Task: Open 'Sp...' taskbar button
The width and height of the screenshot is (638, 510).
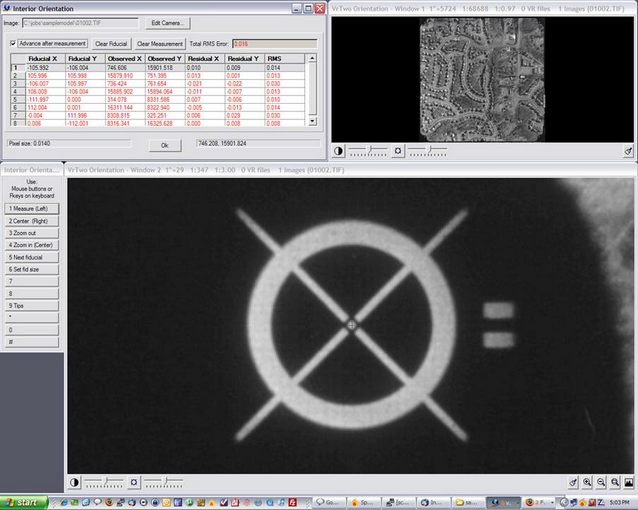Action: tap(365, 503)
